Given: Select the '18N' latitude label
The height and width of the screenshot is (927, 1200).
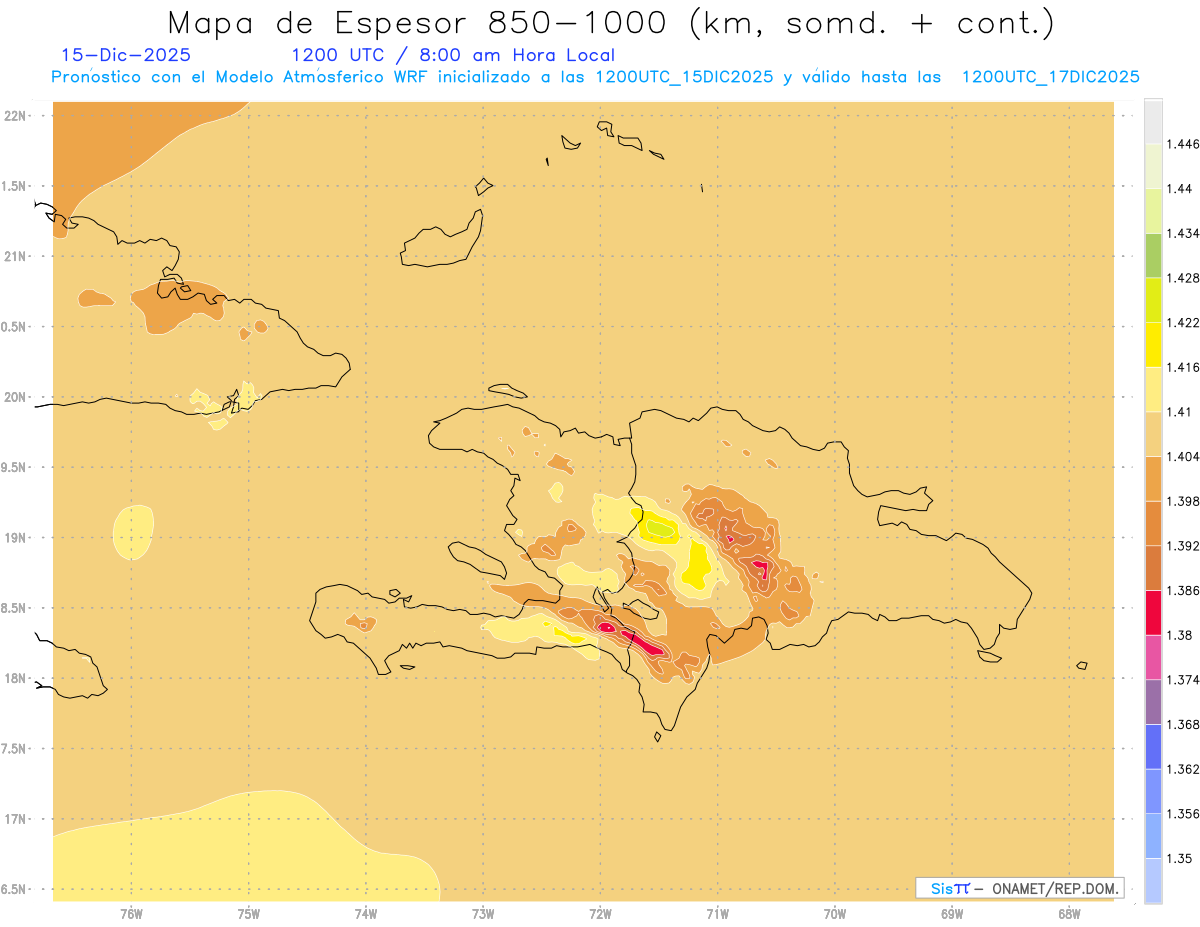Looking at the screenshot, I should [16, 678].
